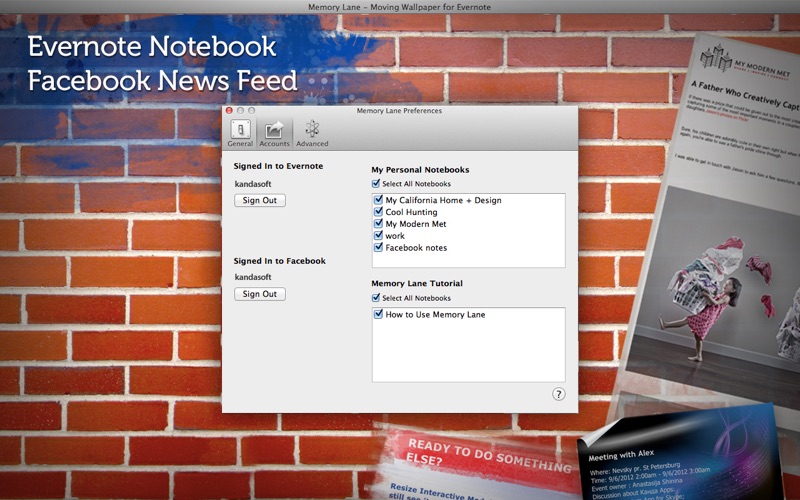Click the Signed In to Evernote label

pos(278,166)
